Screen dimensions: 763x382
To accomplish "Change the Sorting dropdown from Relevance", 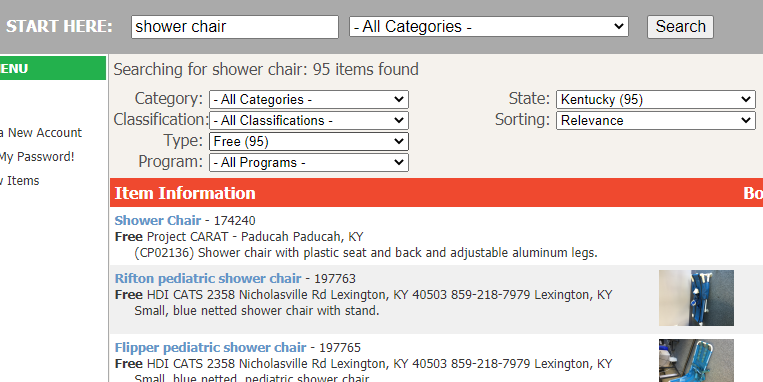I will point(655,120).
